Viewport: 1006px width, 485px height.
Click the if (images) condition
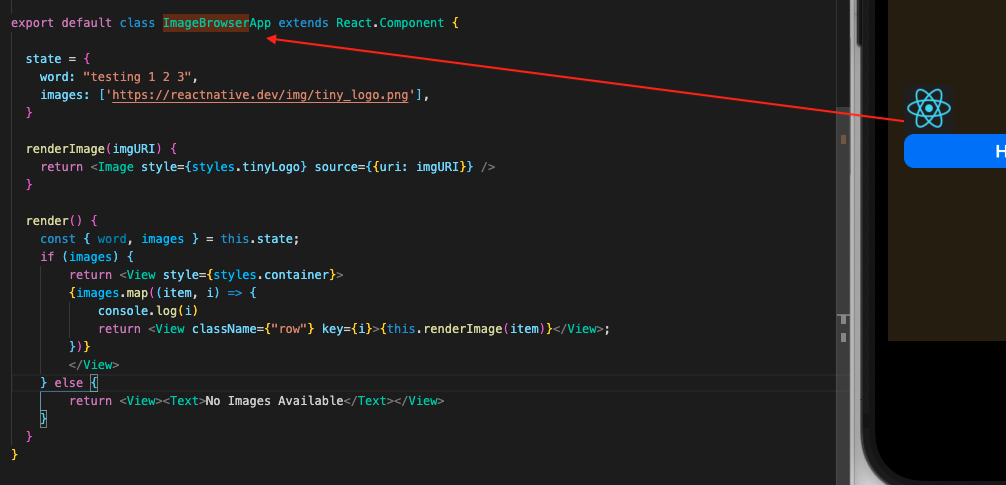(80, 257)
